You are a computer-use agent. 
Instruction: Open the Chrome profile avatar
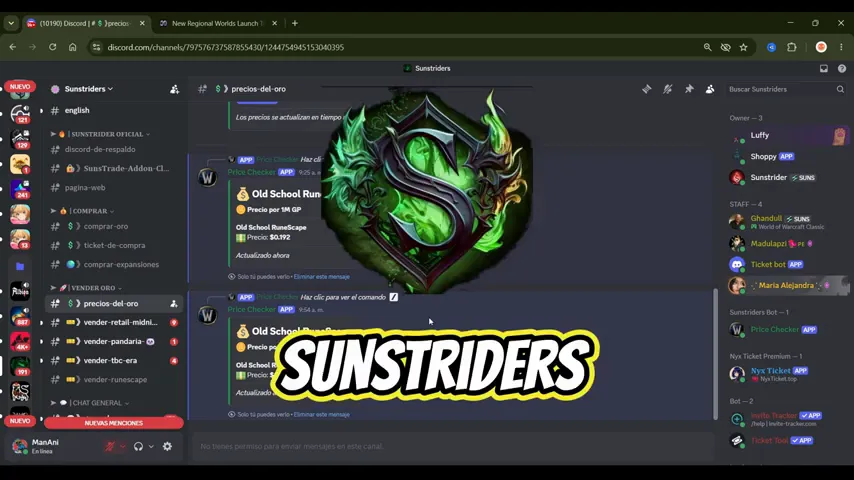821,47
